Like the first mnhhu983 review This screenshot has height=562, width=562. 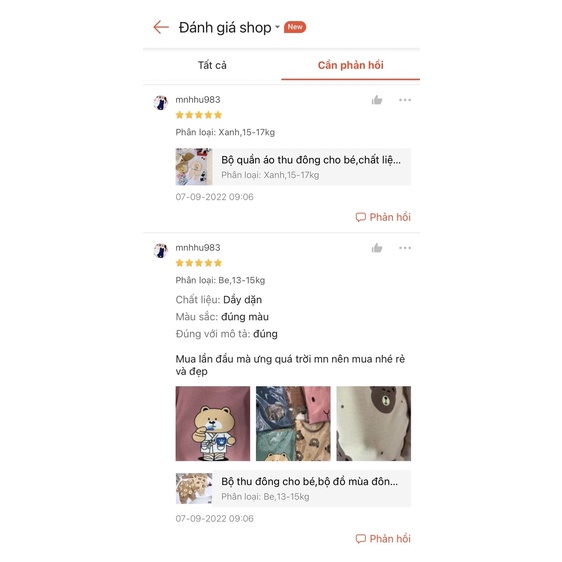tap(377, 100)
